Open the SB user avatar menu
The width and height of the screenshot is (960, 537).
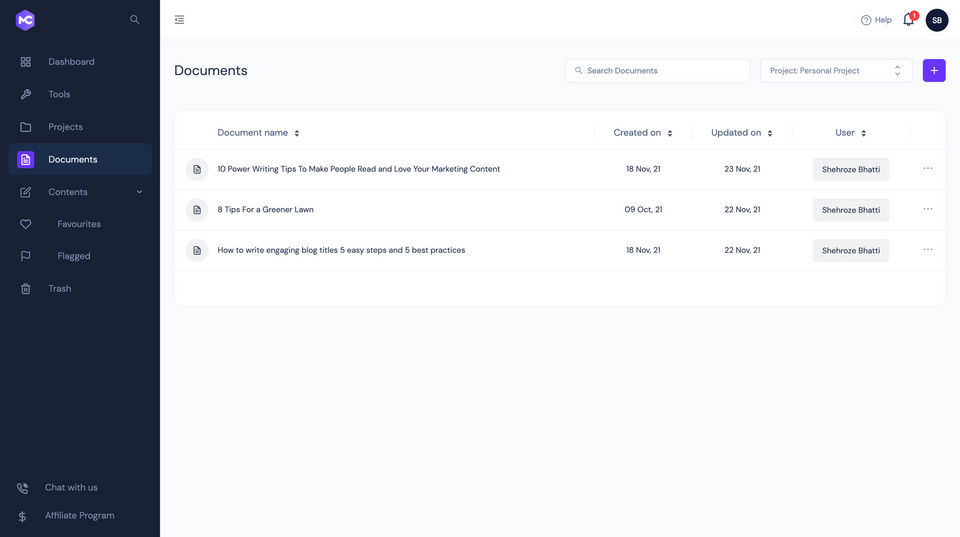937,20
